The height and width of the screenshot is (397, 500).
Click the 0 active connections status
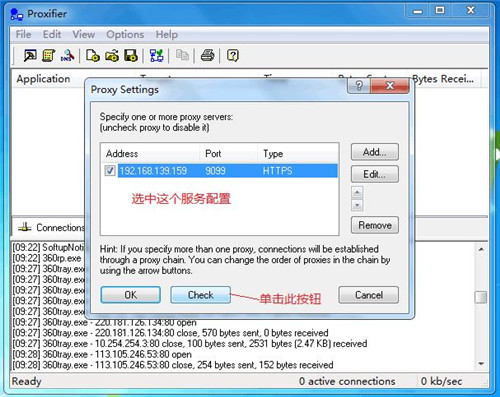pyautogui.click(x=347, y=381)
